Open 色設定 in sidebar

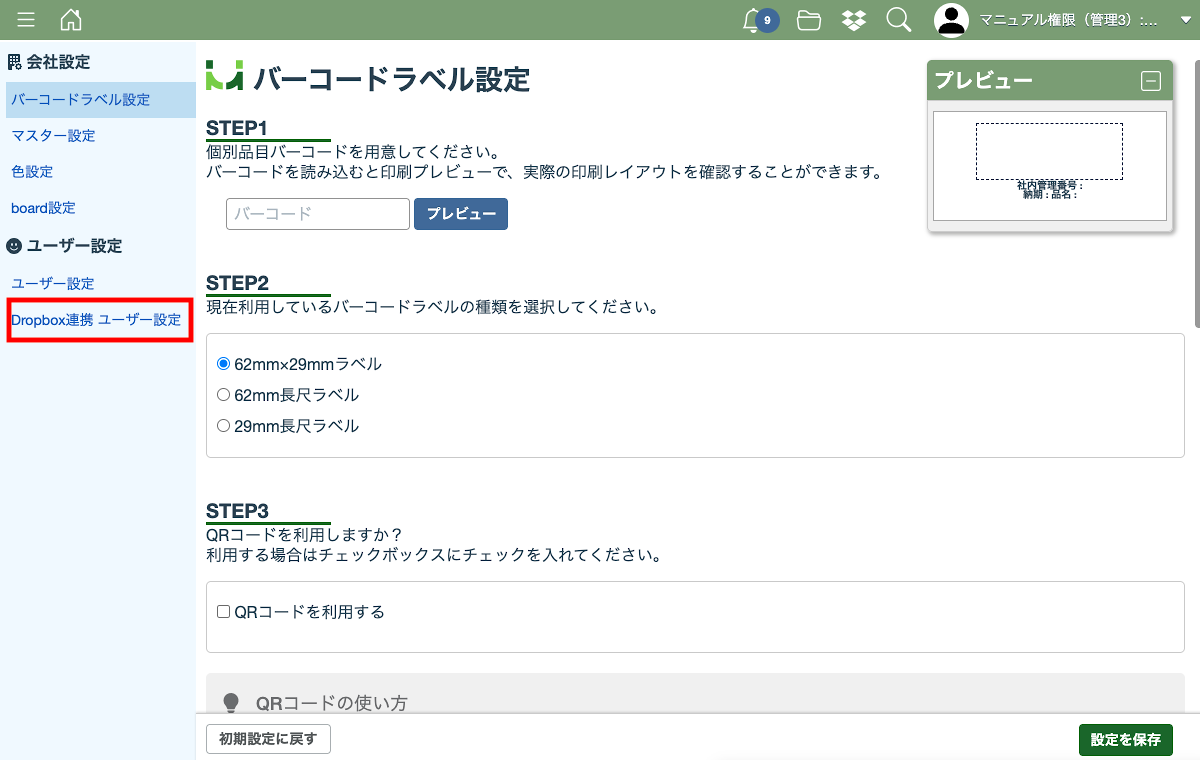pyautogui.click(x=32, y=172)
